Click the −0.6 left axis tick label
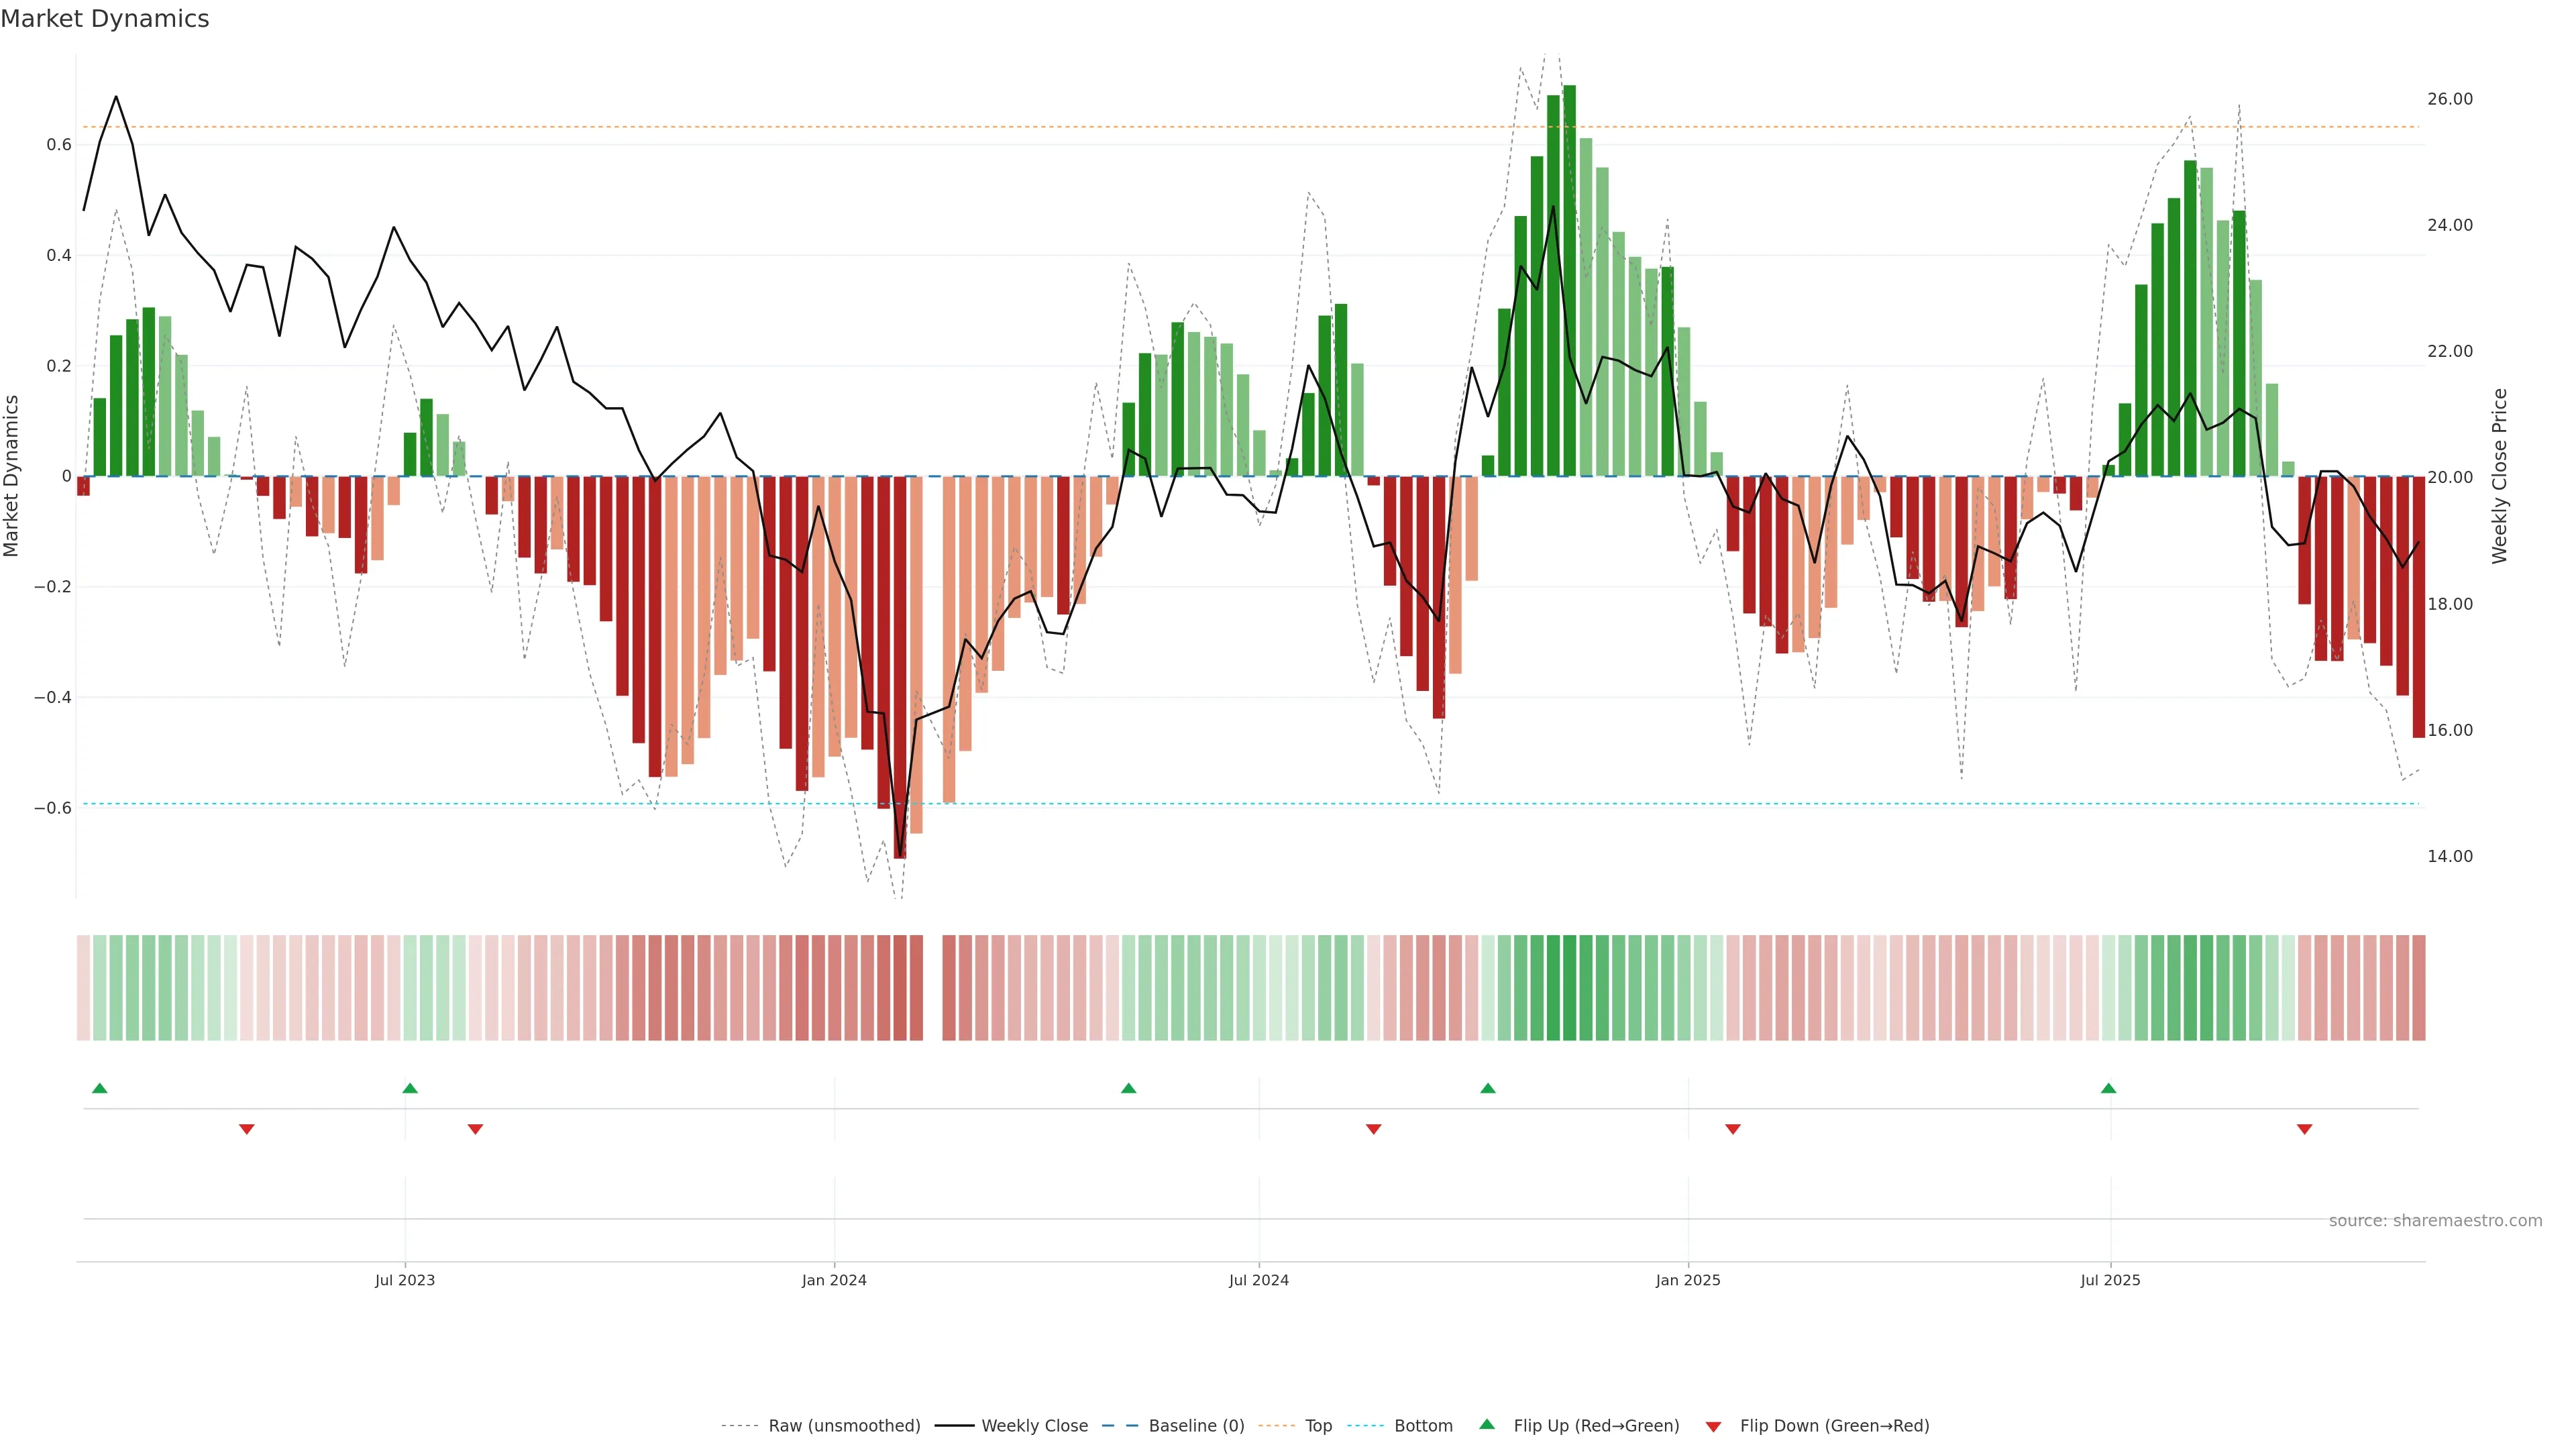 pos(52,808)
